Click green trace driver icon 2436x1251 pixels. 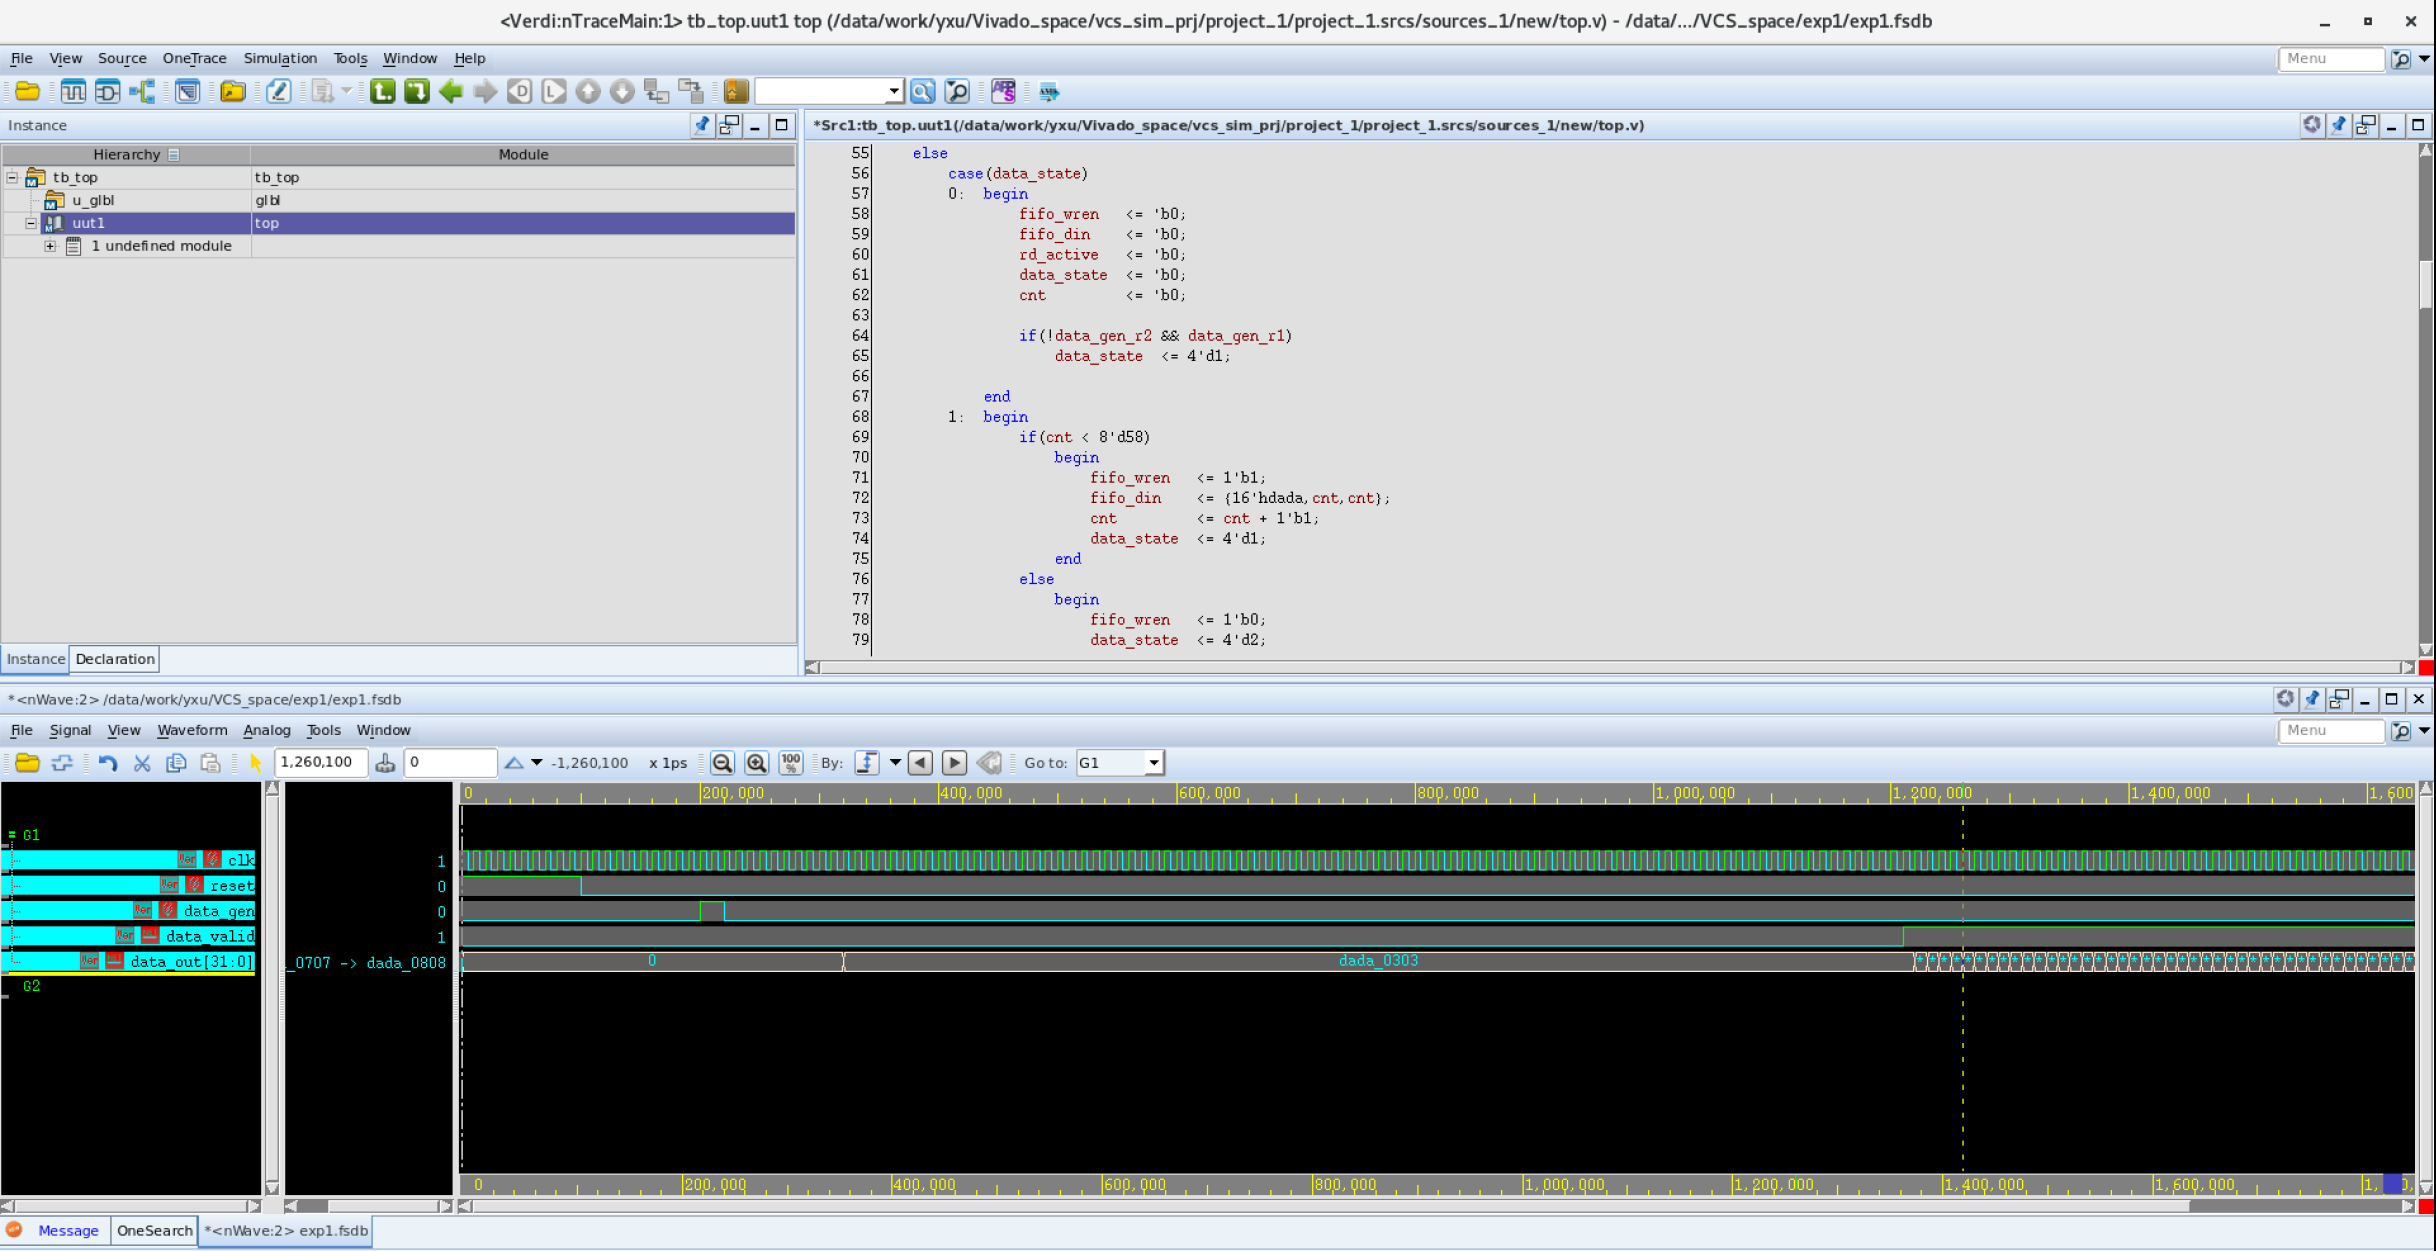[x=383, y=92]
